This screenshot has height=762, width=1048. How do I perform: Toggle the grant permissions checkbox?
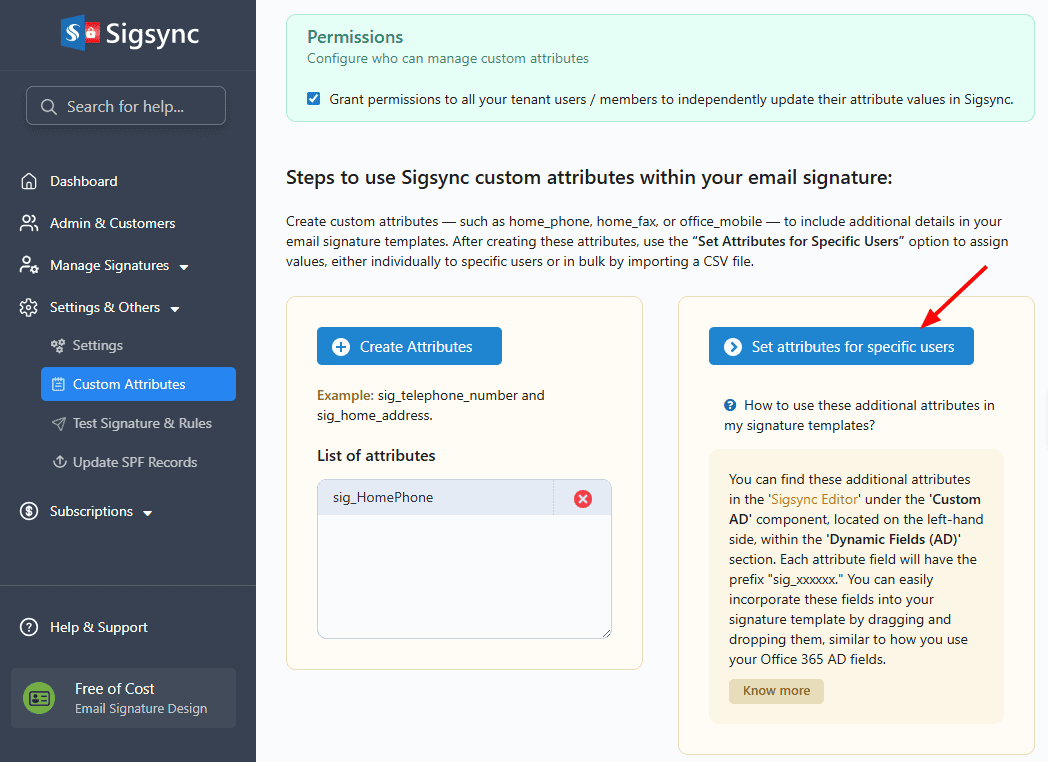point(314,99)
